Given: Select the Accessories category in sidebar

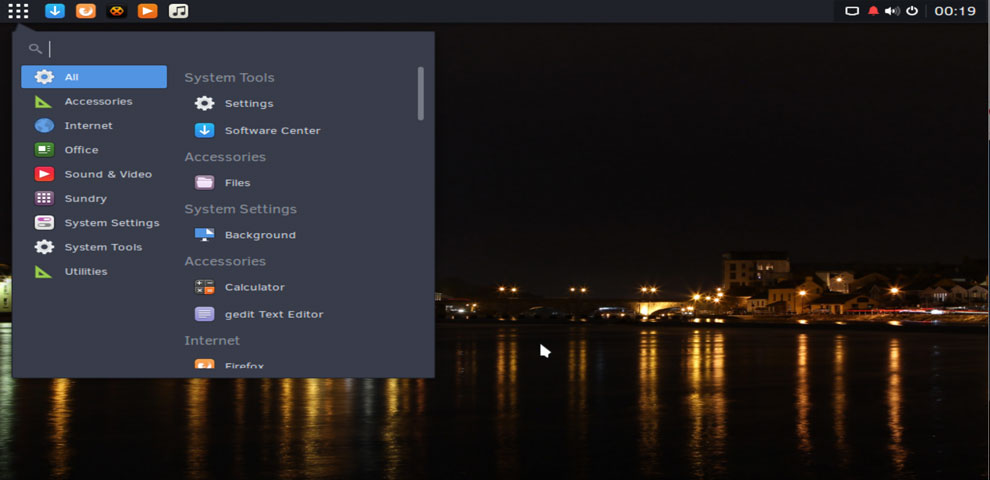Looking at the screenshot, I should pos(94,101).
